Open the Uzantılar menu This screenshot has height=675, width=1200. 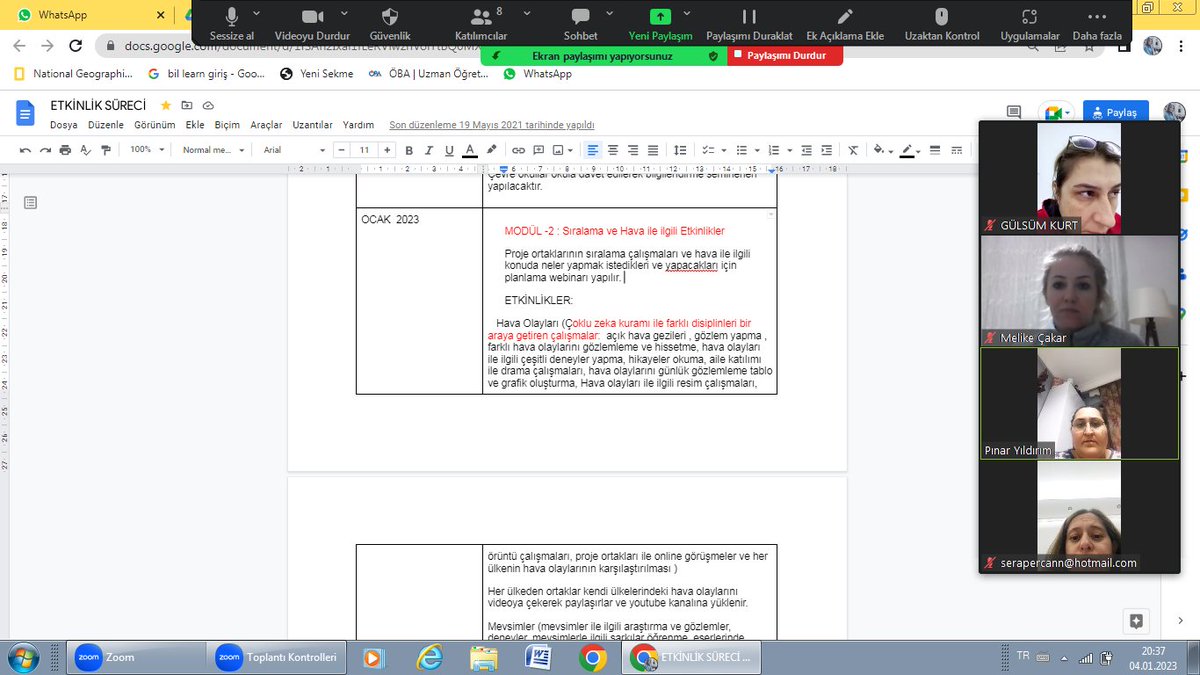click(312, 125)
